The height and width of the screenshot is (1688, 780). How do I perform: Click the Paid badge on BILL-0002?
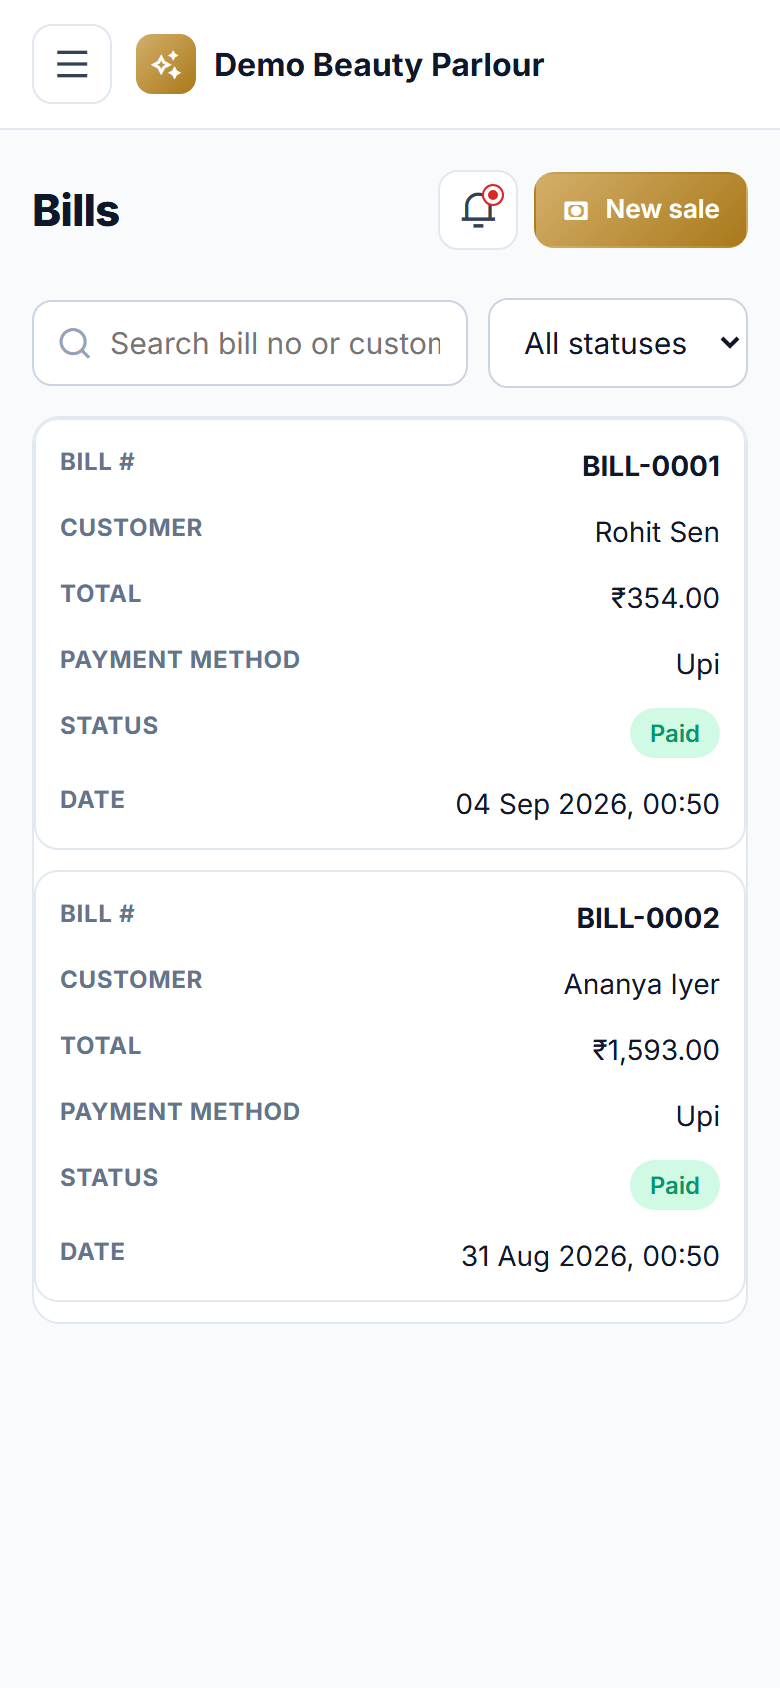(675, 1185)
